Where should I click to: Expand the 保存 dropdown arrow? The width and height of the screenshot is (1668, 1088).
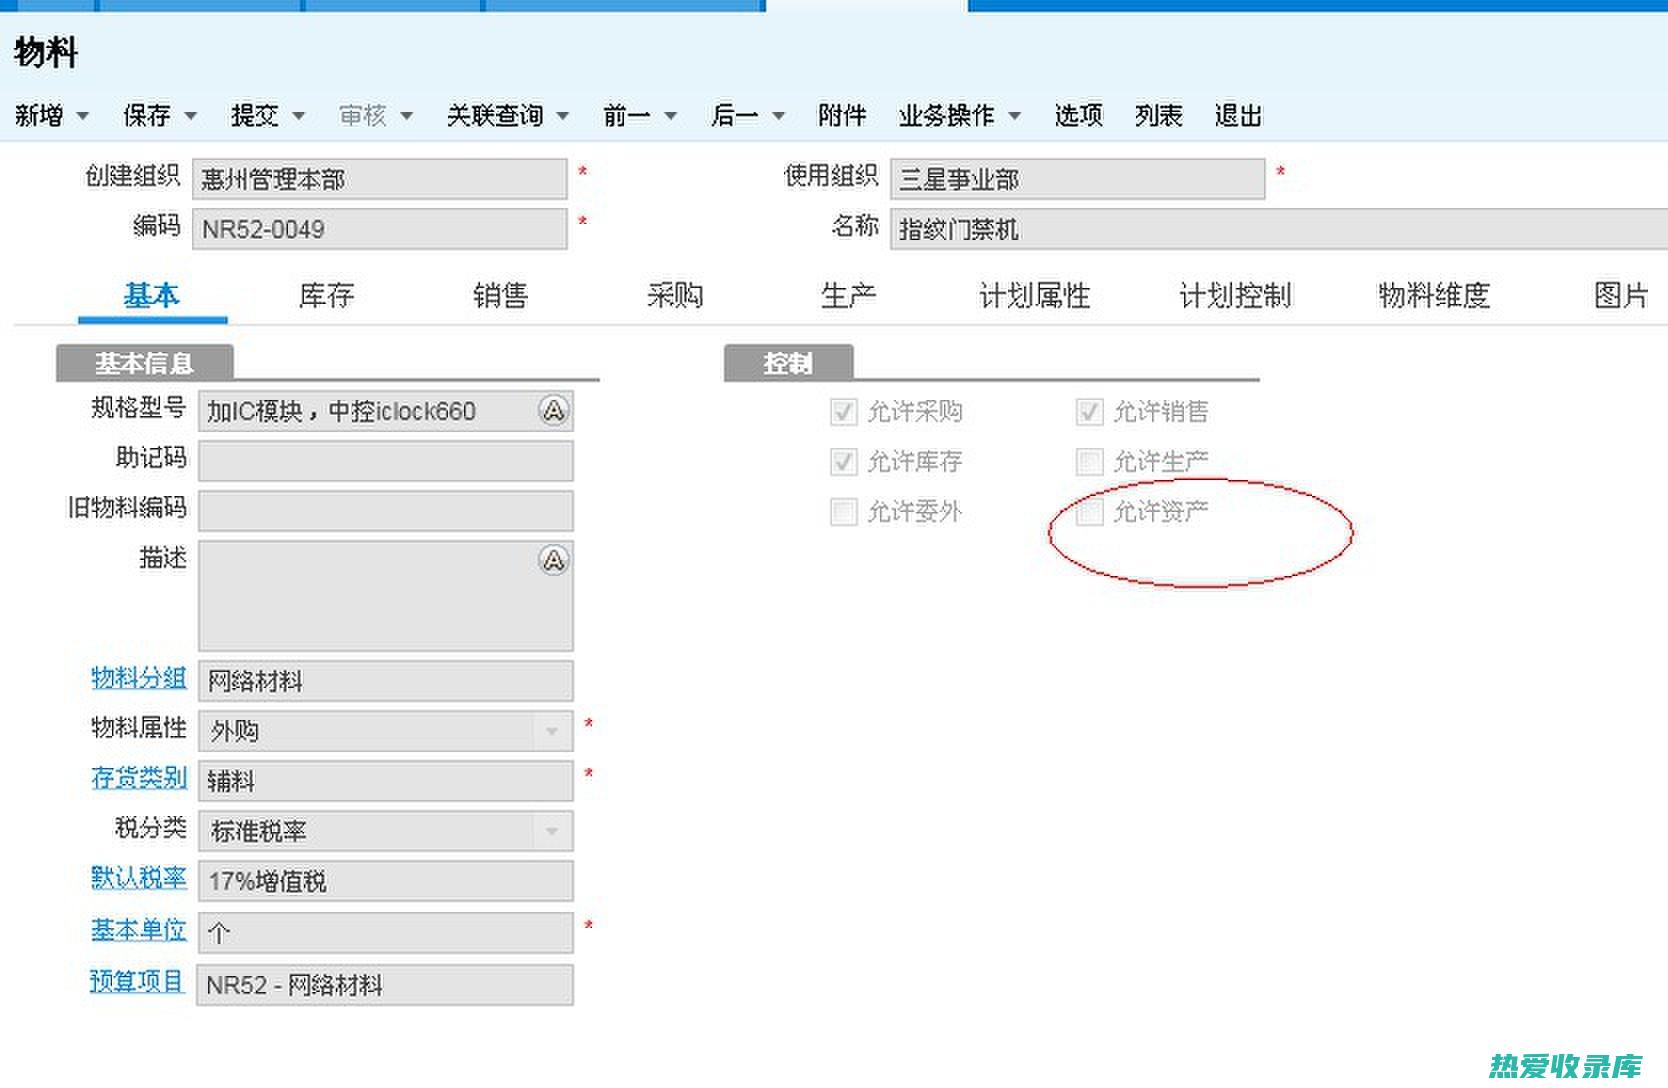click(x=190, y=116)
